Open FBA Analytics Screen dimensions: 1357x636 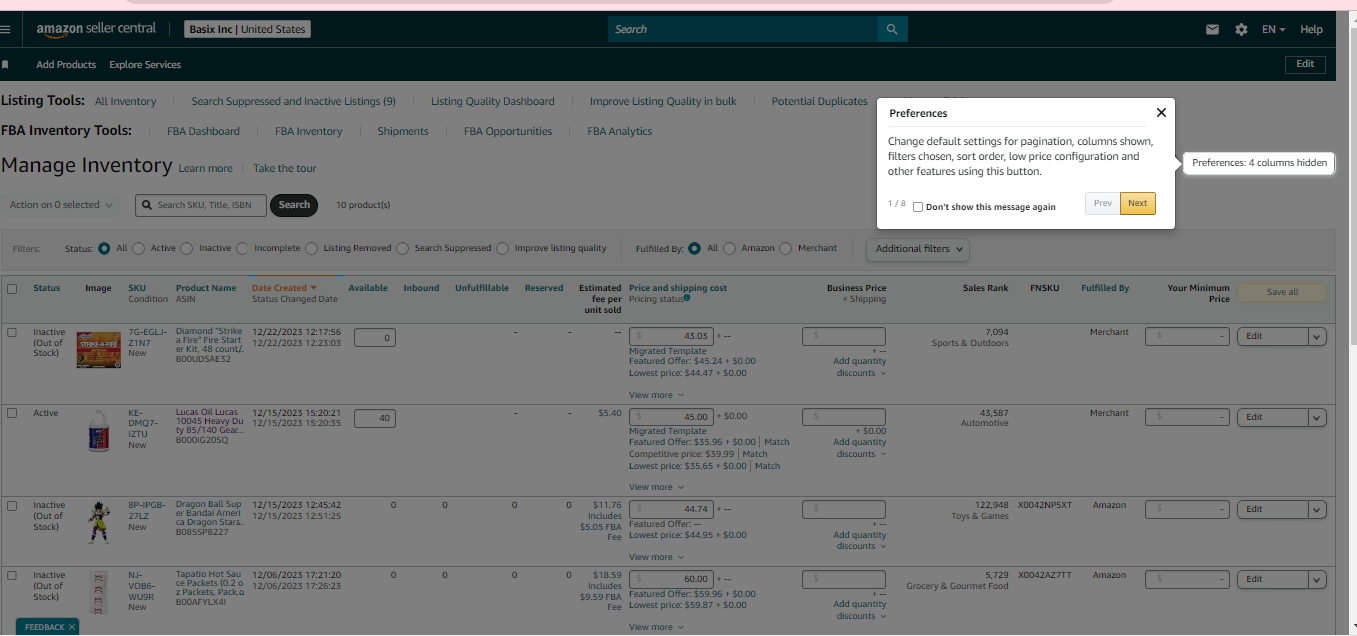619,131
